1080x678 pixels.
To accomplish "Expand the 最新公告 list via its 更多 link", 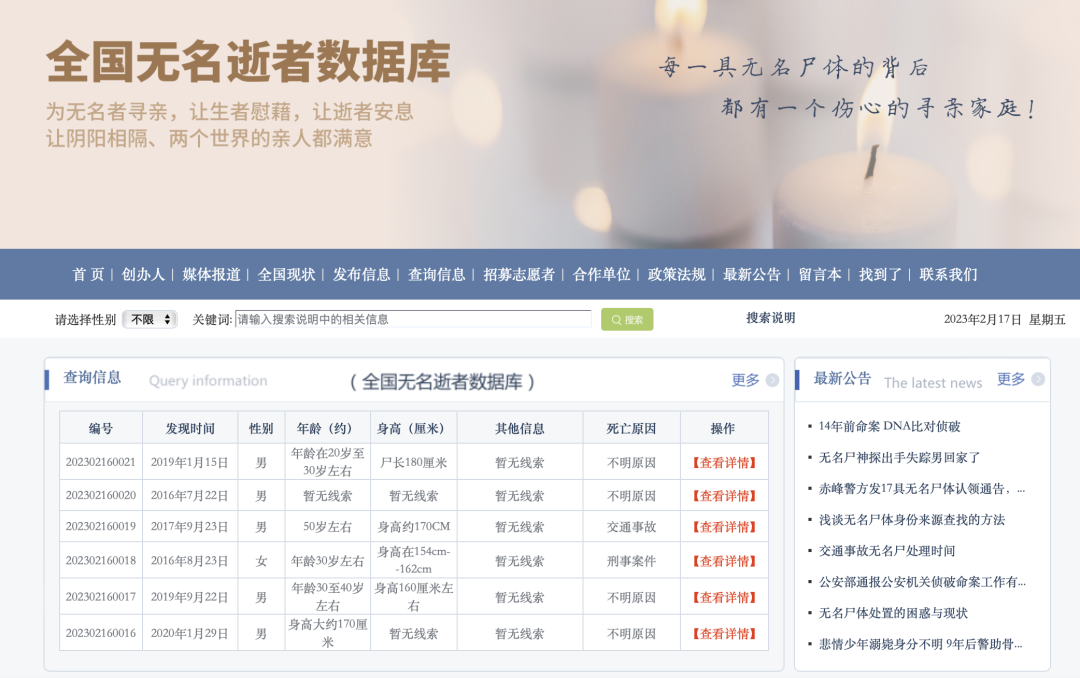I will [1012, 380].
